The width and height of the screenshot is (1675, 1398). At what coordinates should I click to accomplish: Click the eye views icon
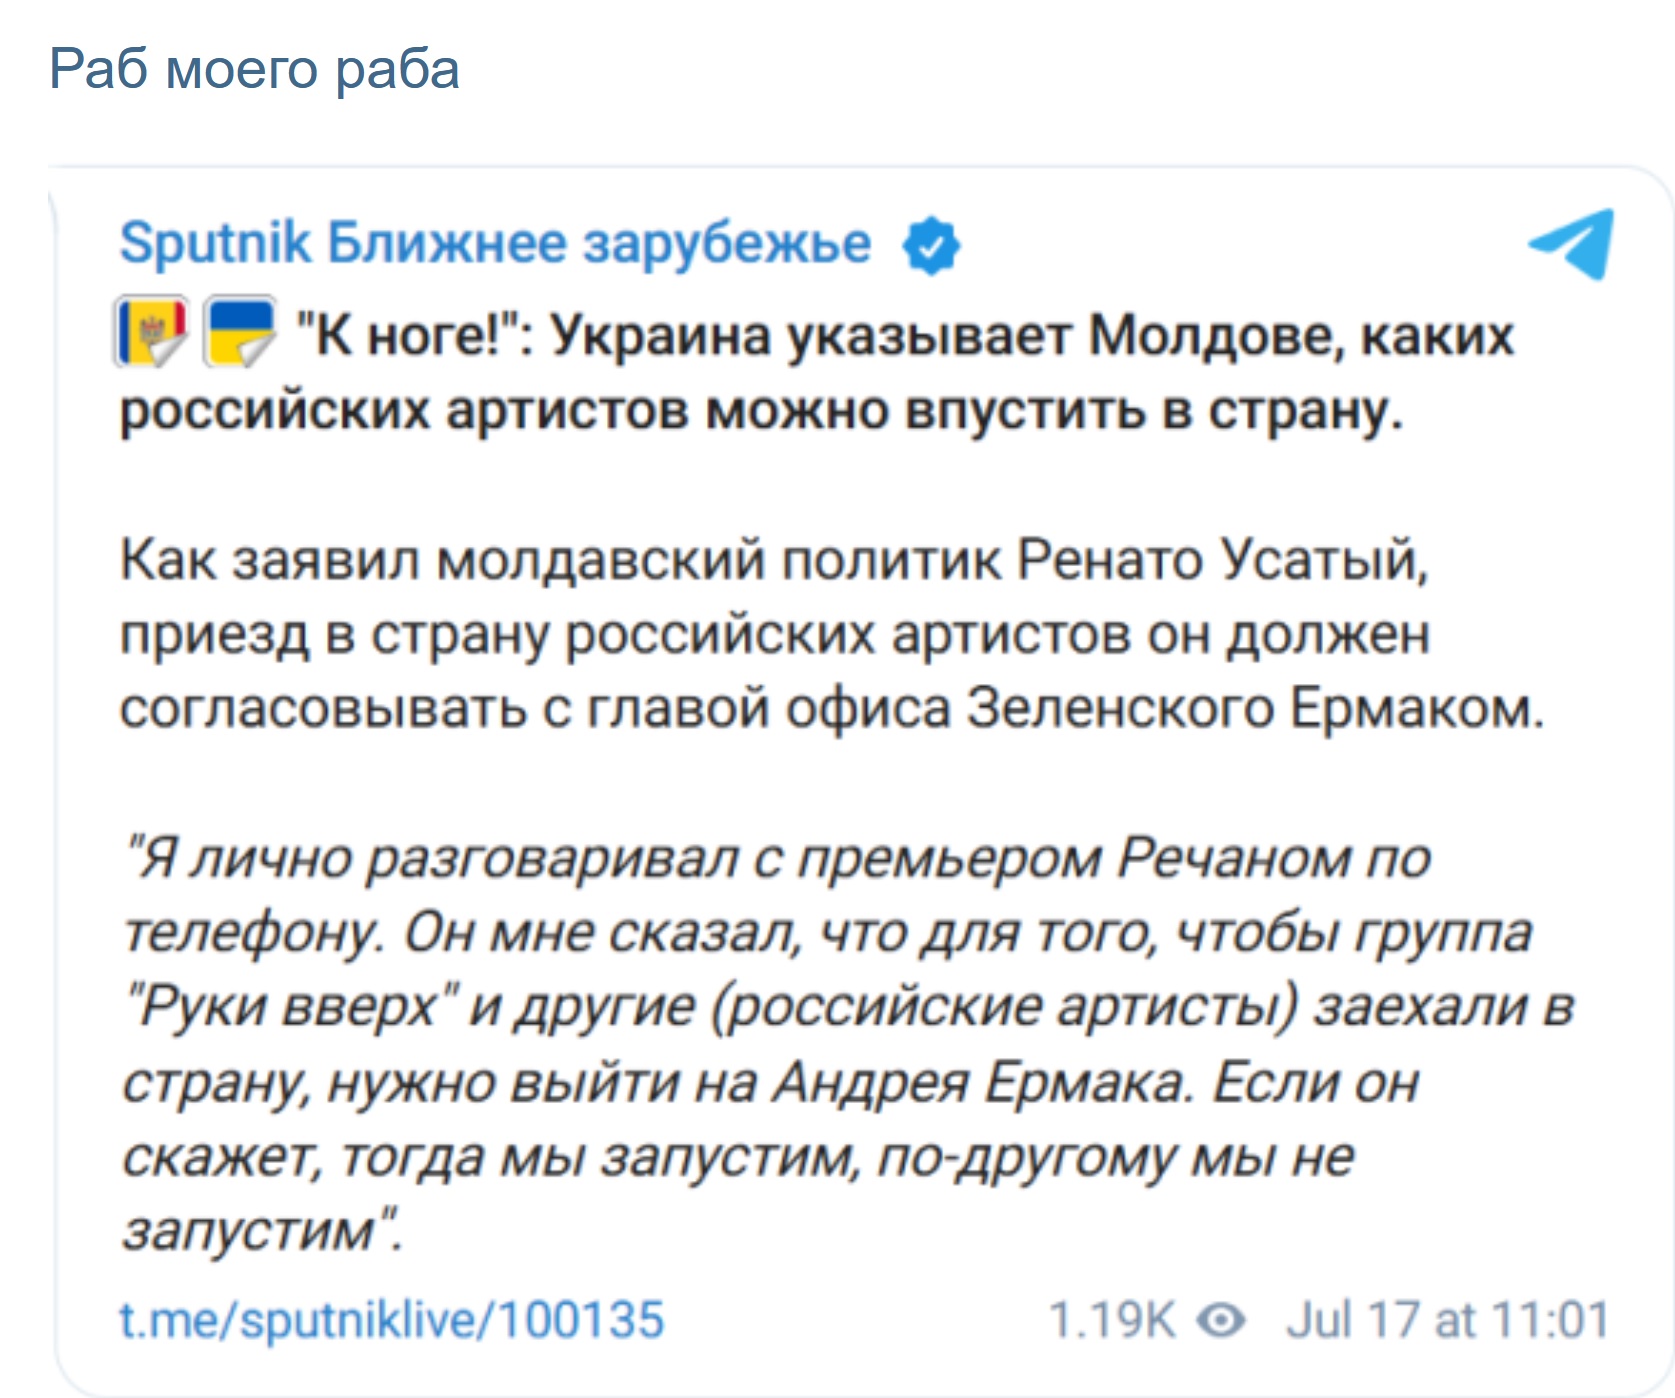[1220, 1321]
